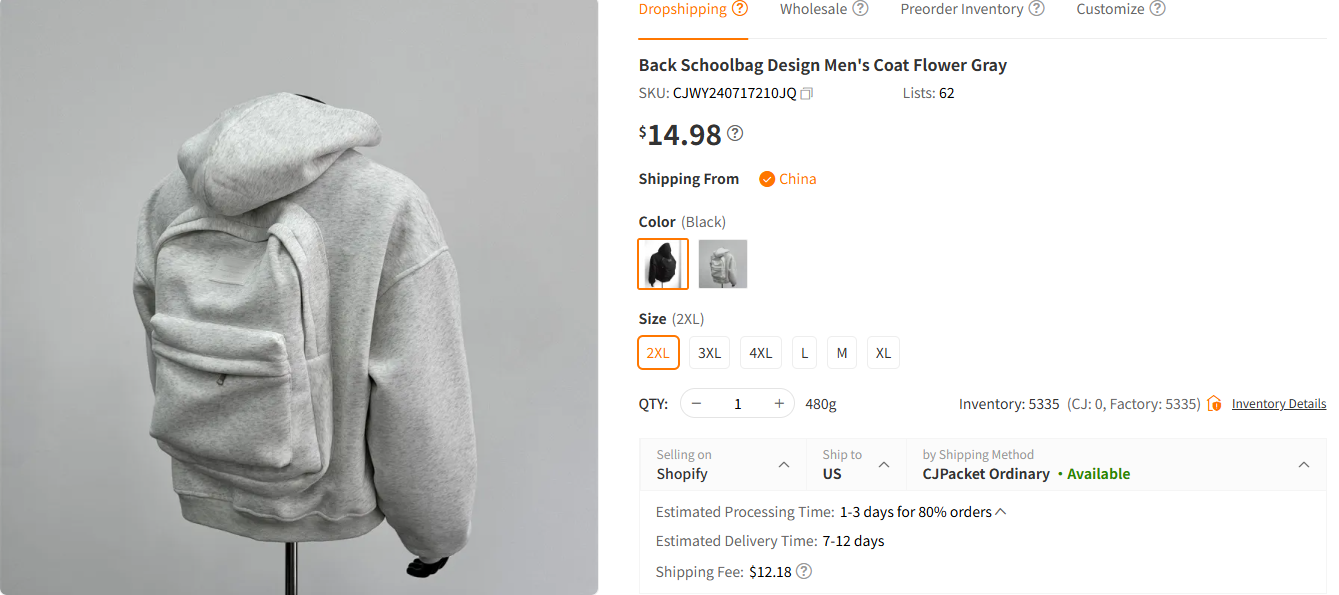This screenshot has height=595, width=1339.
Task: Open the Shipping Fee question mark tooltip
Action: coord(803,571)
